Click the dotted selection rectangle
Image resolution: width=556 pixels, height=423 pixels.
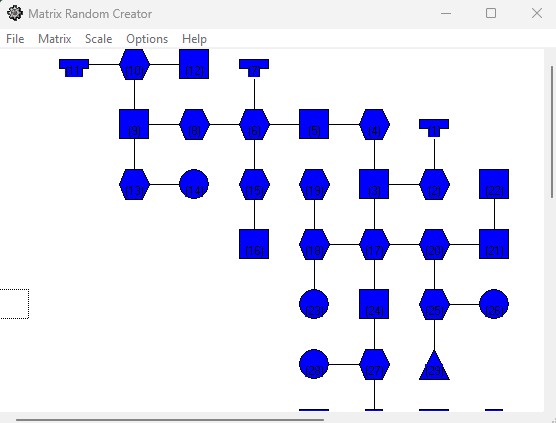[x=14, y=304]
